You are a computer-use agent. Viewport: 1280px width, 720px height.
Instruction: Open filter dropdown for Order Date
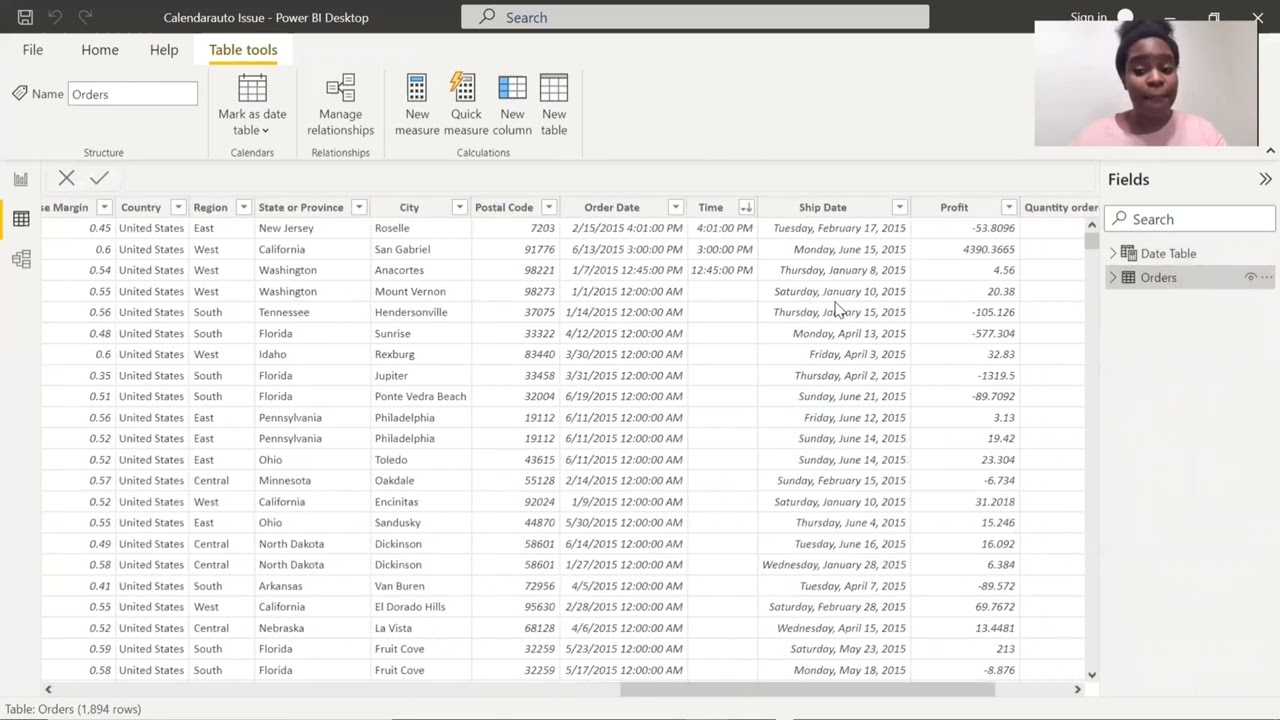(676, 207)
